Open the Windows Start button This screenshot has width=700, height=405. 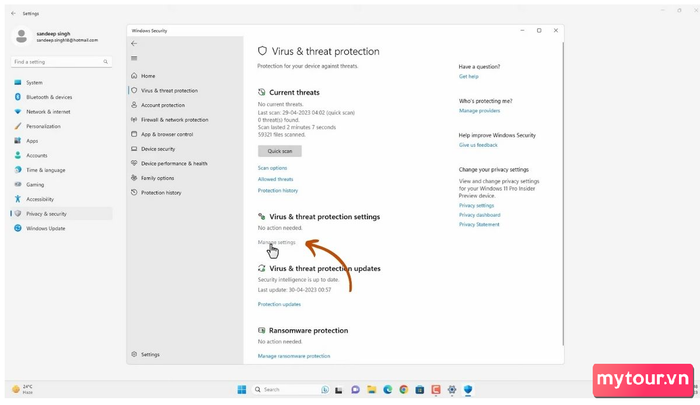(242, 390)
